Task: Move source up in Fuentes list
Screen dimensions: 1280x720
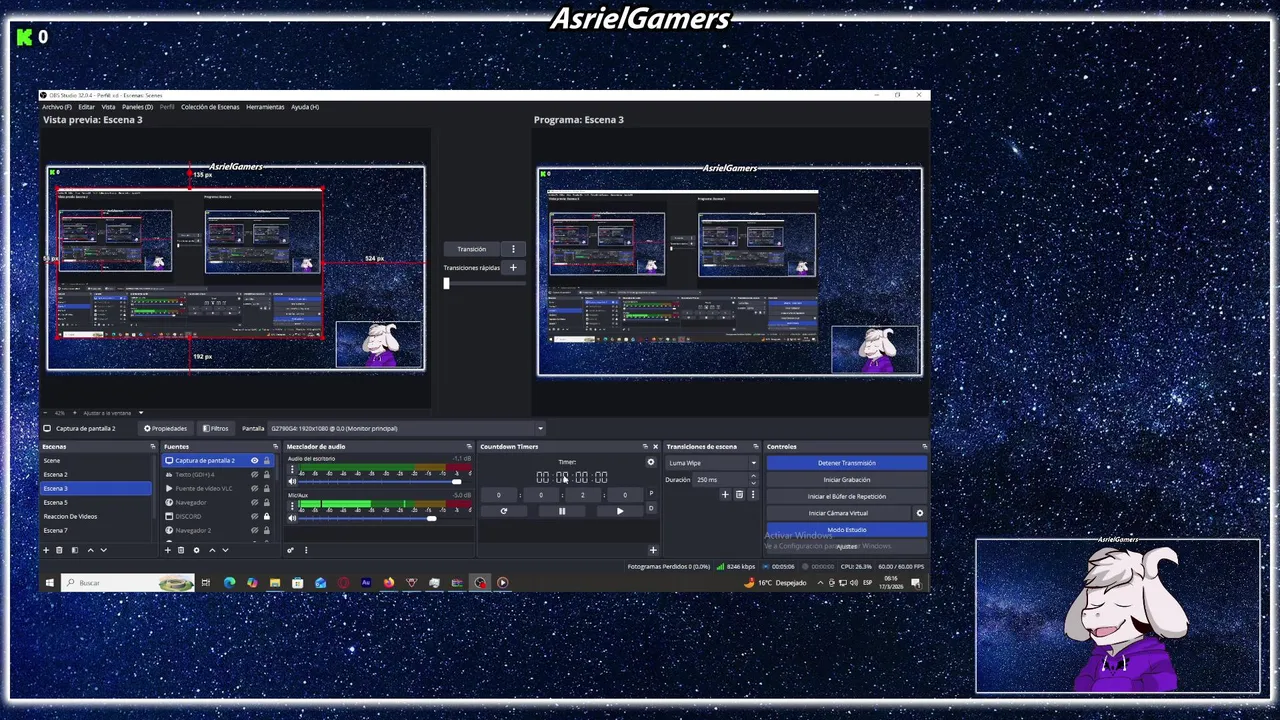Action: coord(212,550)
